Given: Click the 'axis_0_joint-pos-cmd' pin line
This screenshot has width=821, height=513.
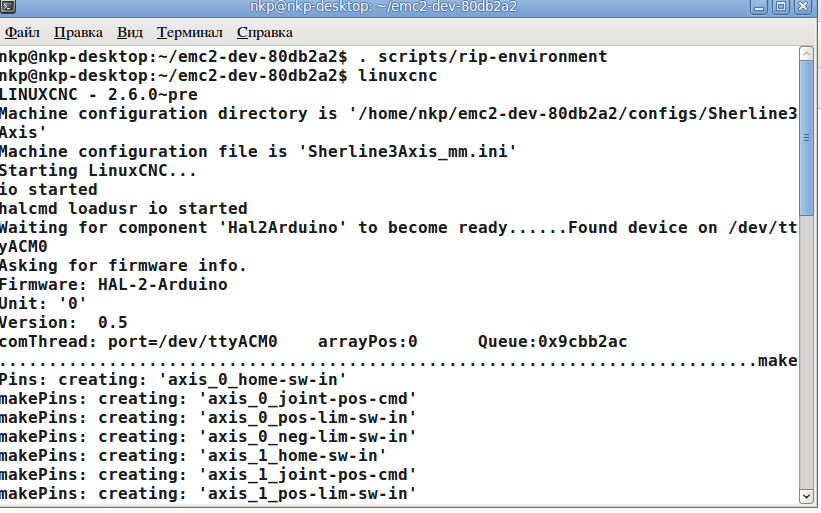Looking at the screenshot, I should click(x=208, y=398).
